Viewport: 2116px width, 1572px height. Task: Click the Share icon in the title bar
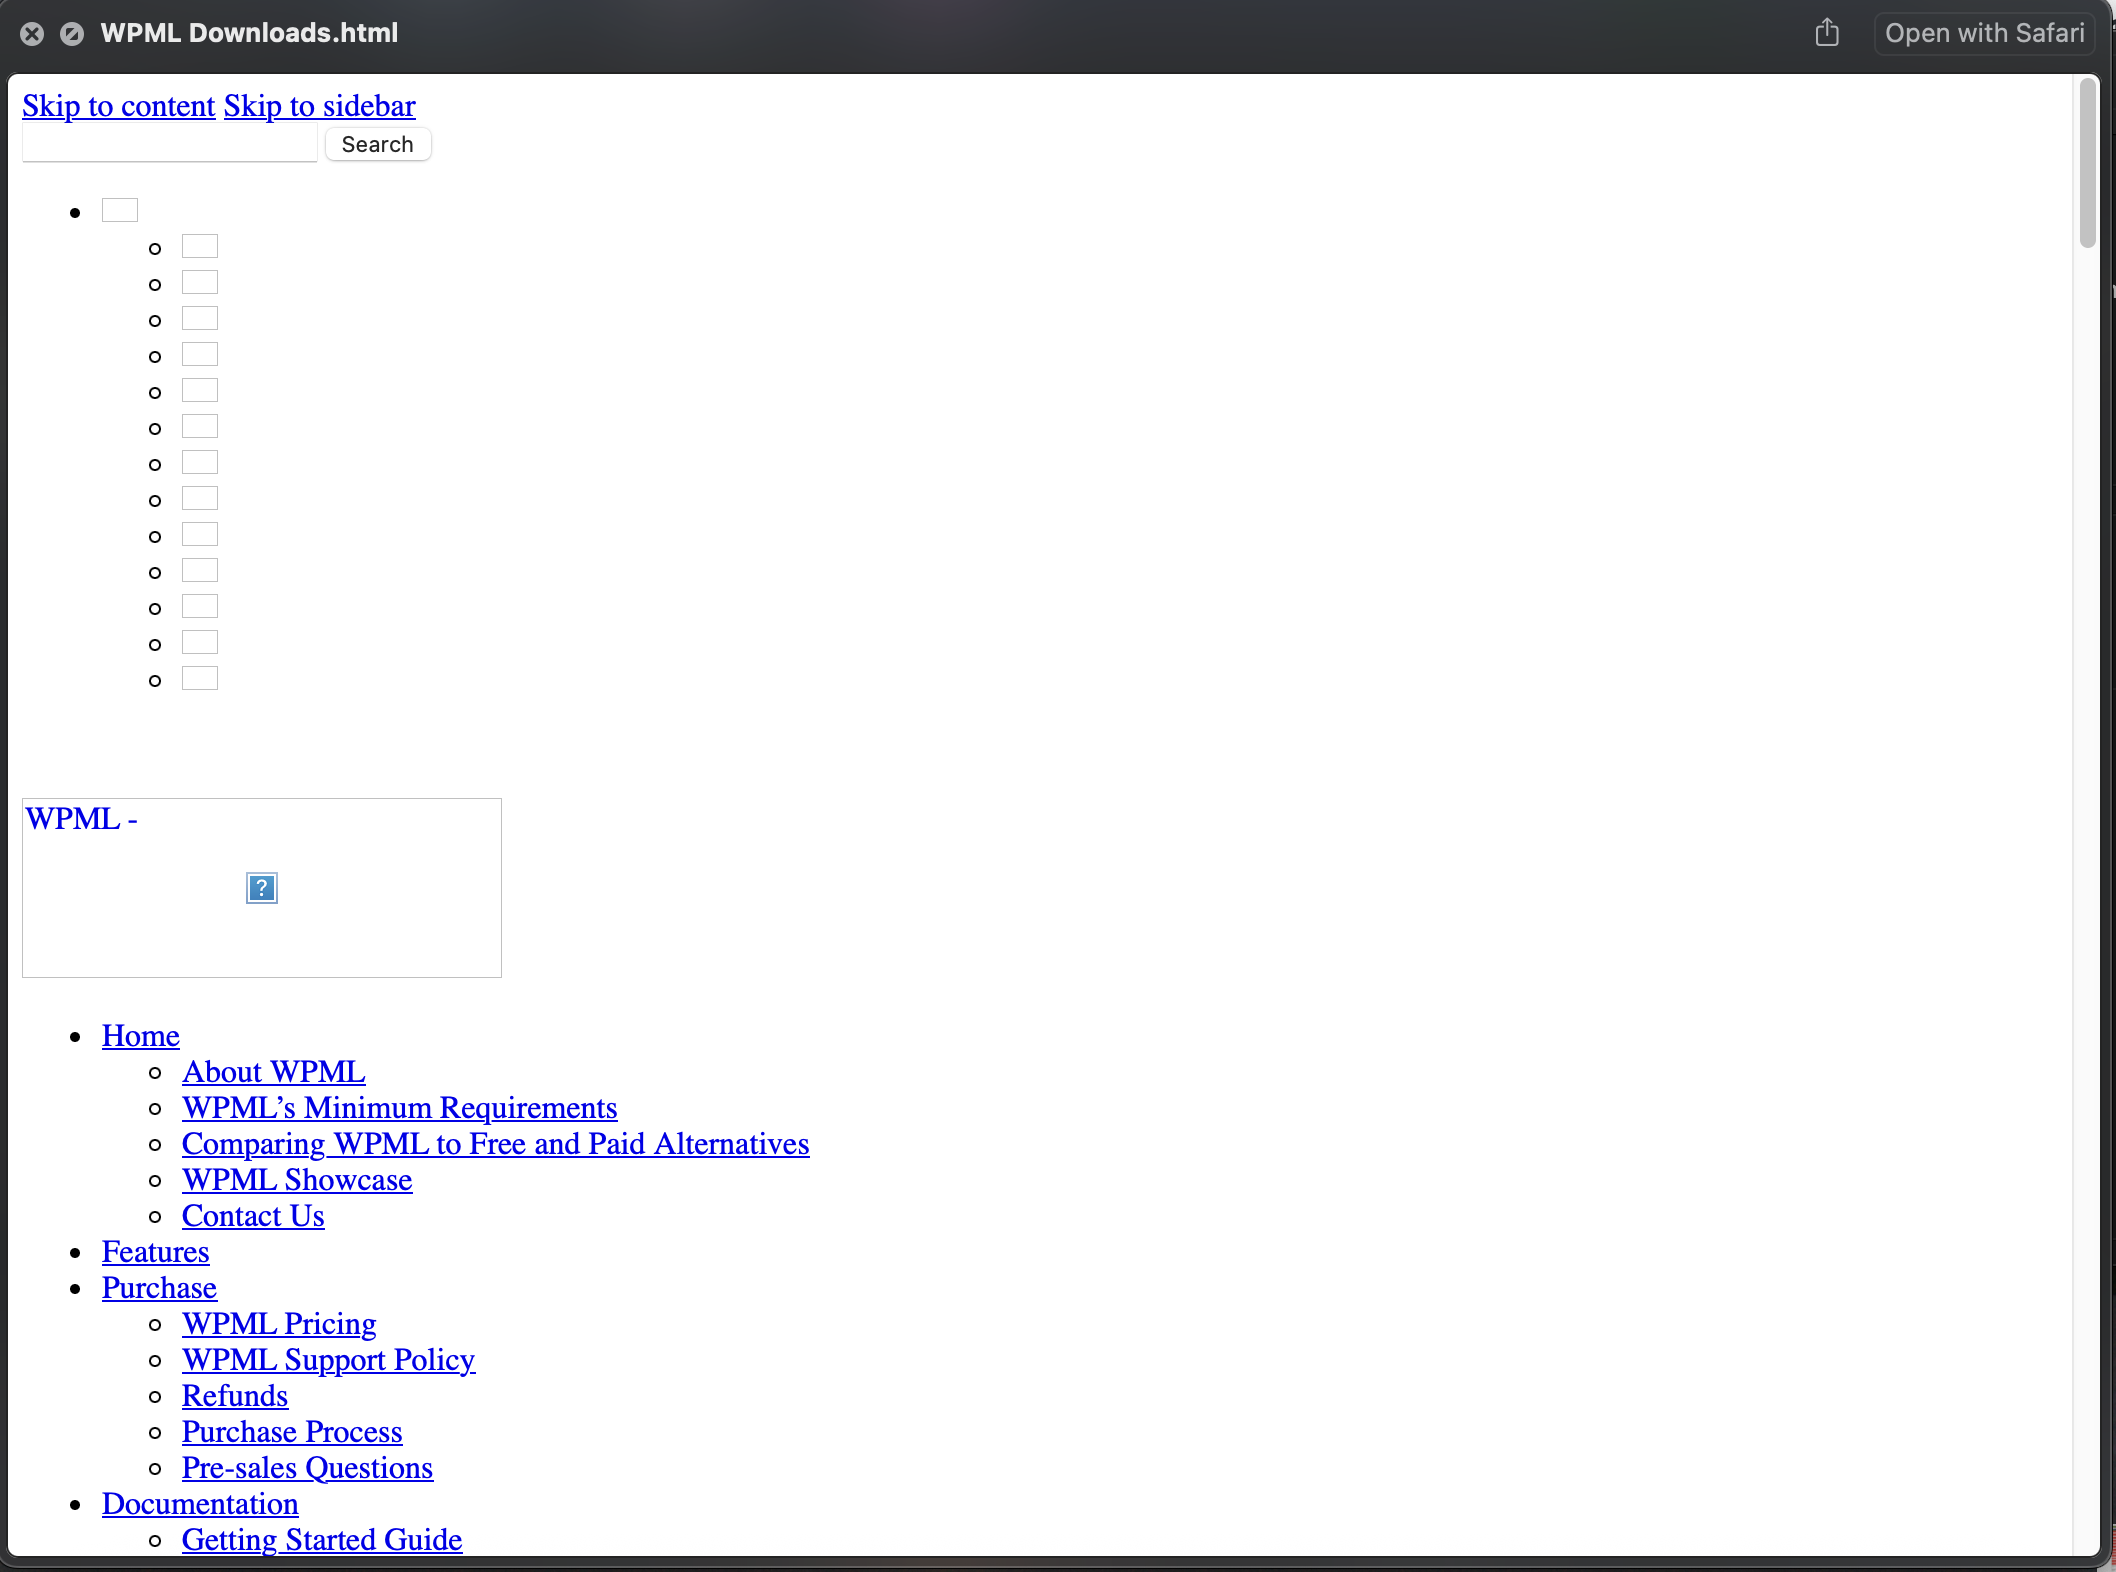[x=1827, y=32]
